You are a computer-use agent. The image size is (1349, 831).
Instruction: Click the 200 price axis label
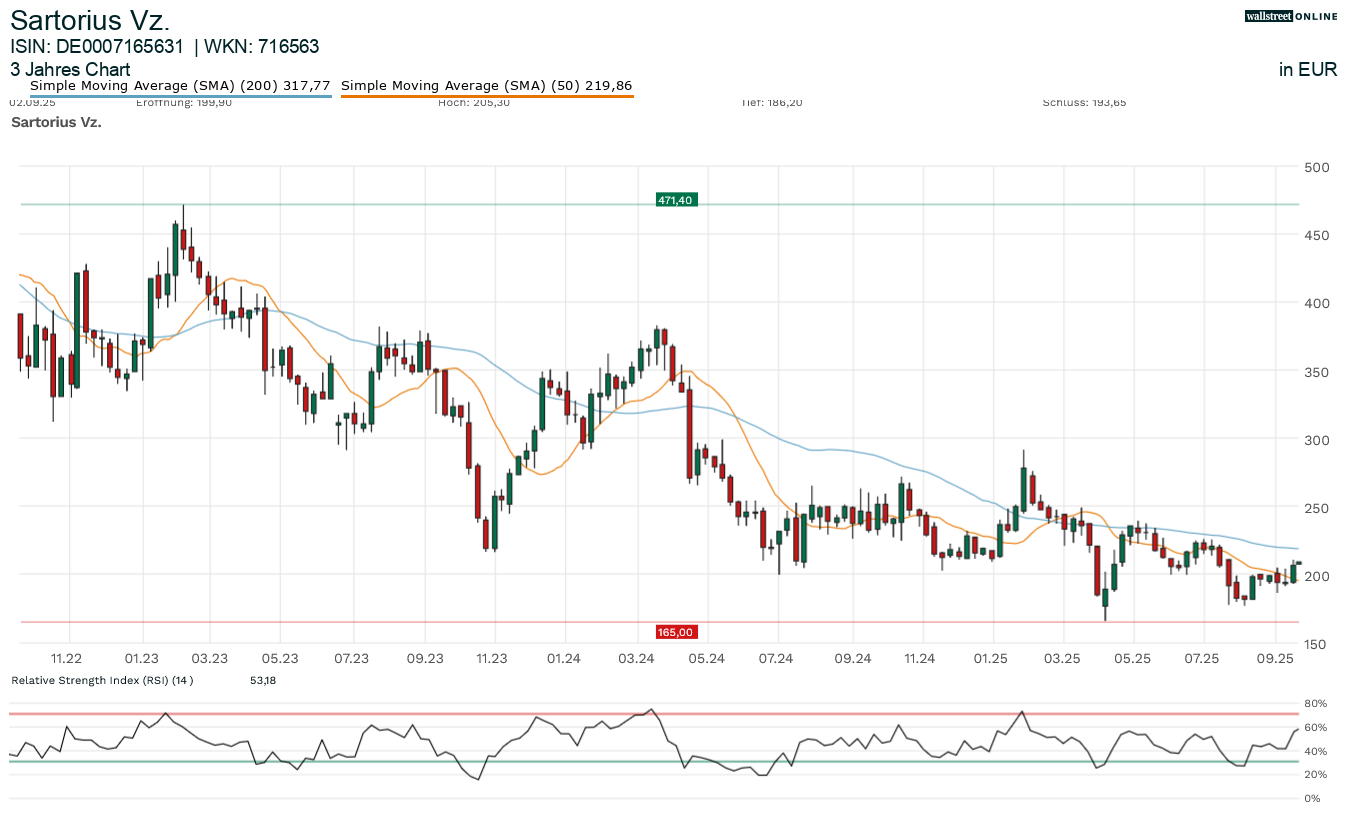click(1317, 576)
